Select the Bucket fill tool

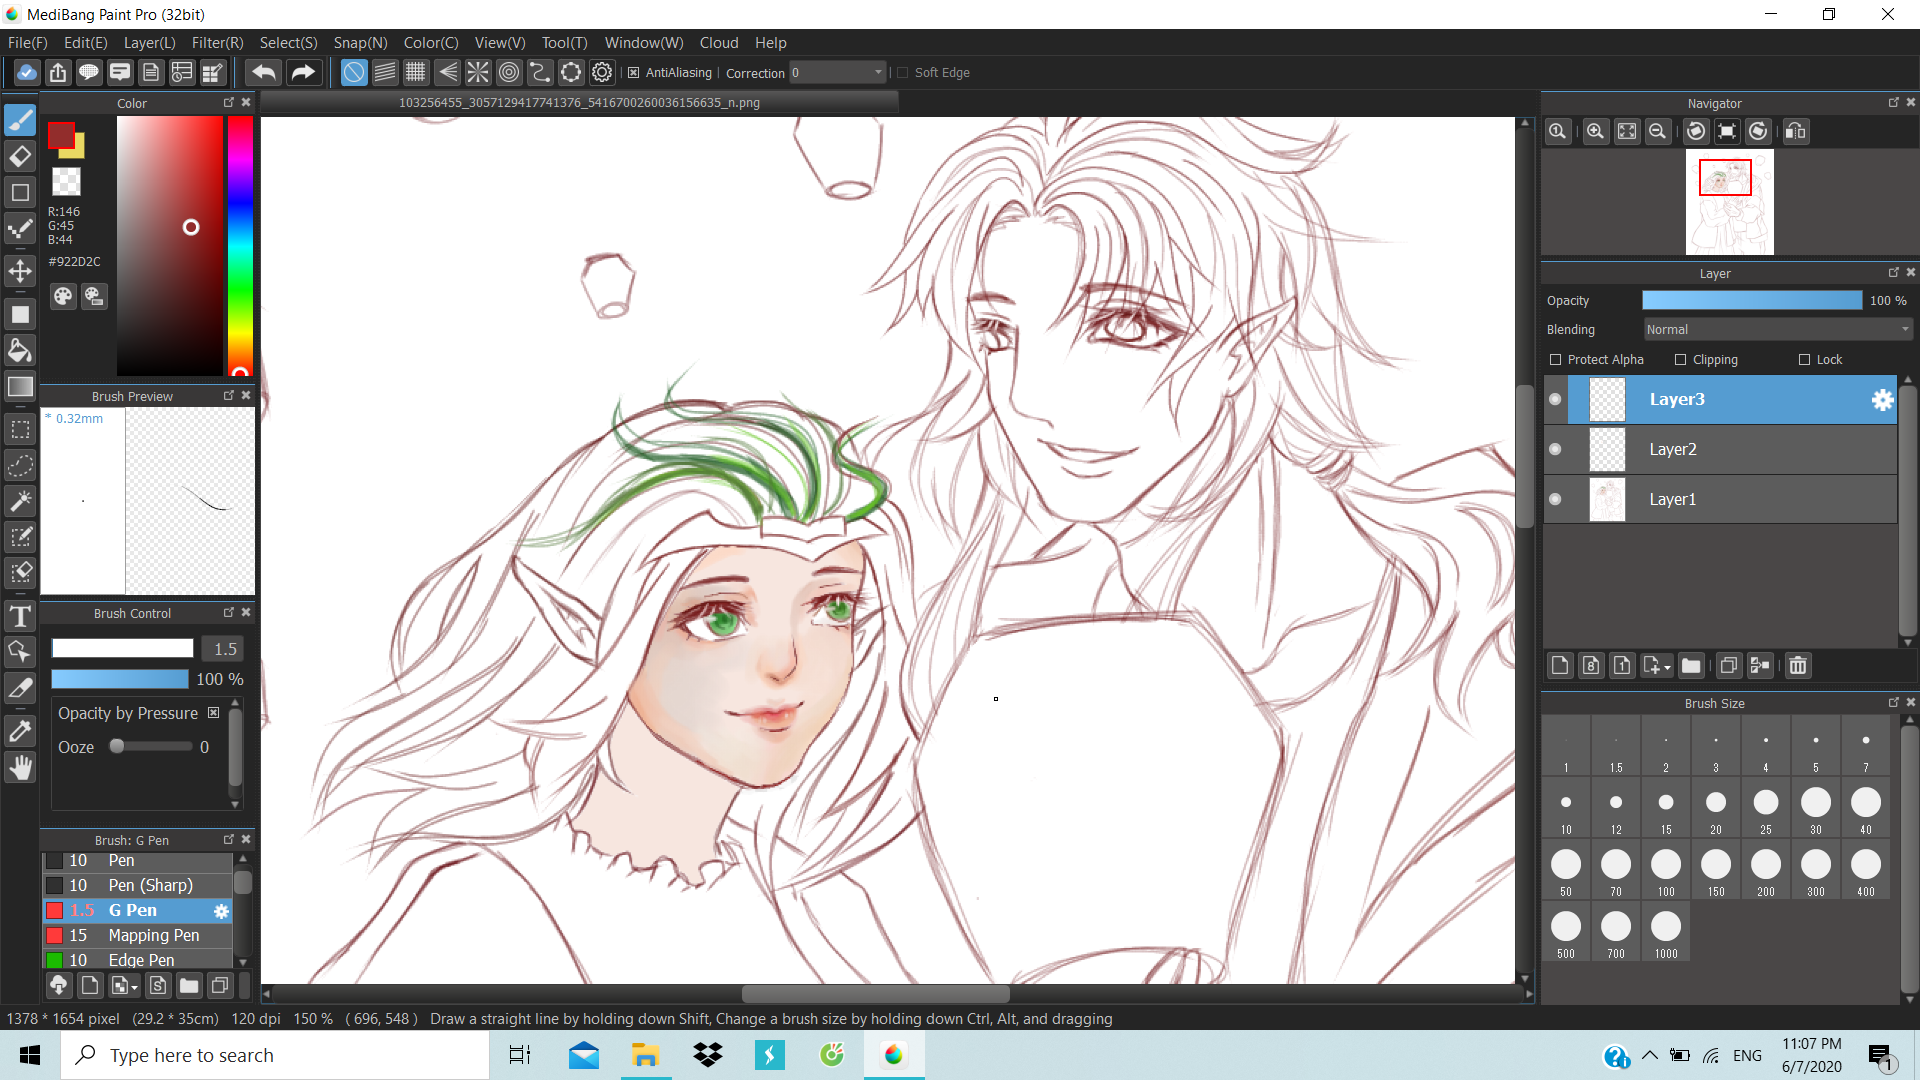pos(20,350)
